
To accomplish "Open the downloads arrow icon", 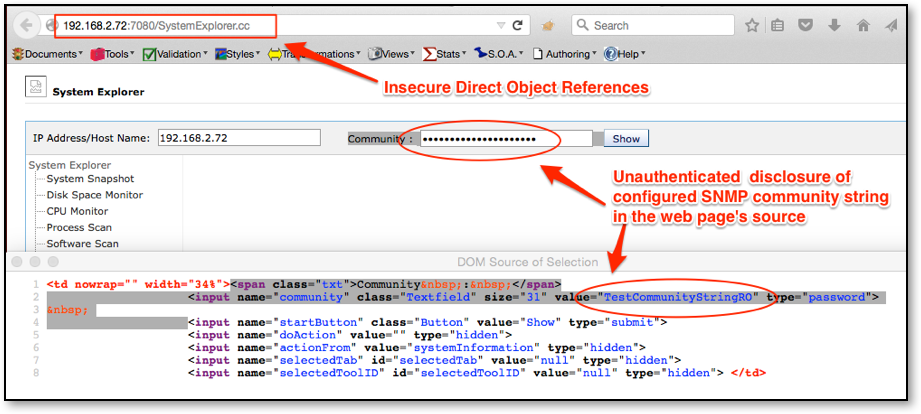I will point(834,25).
